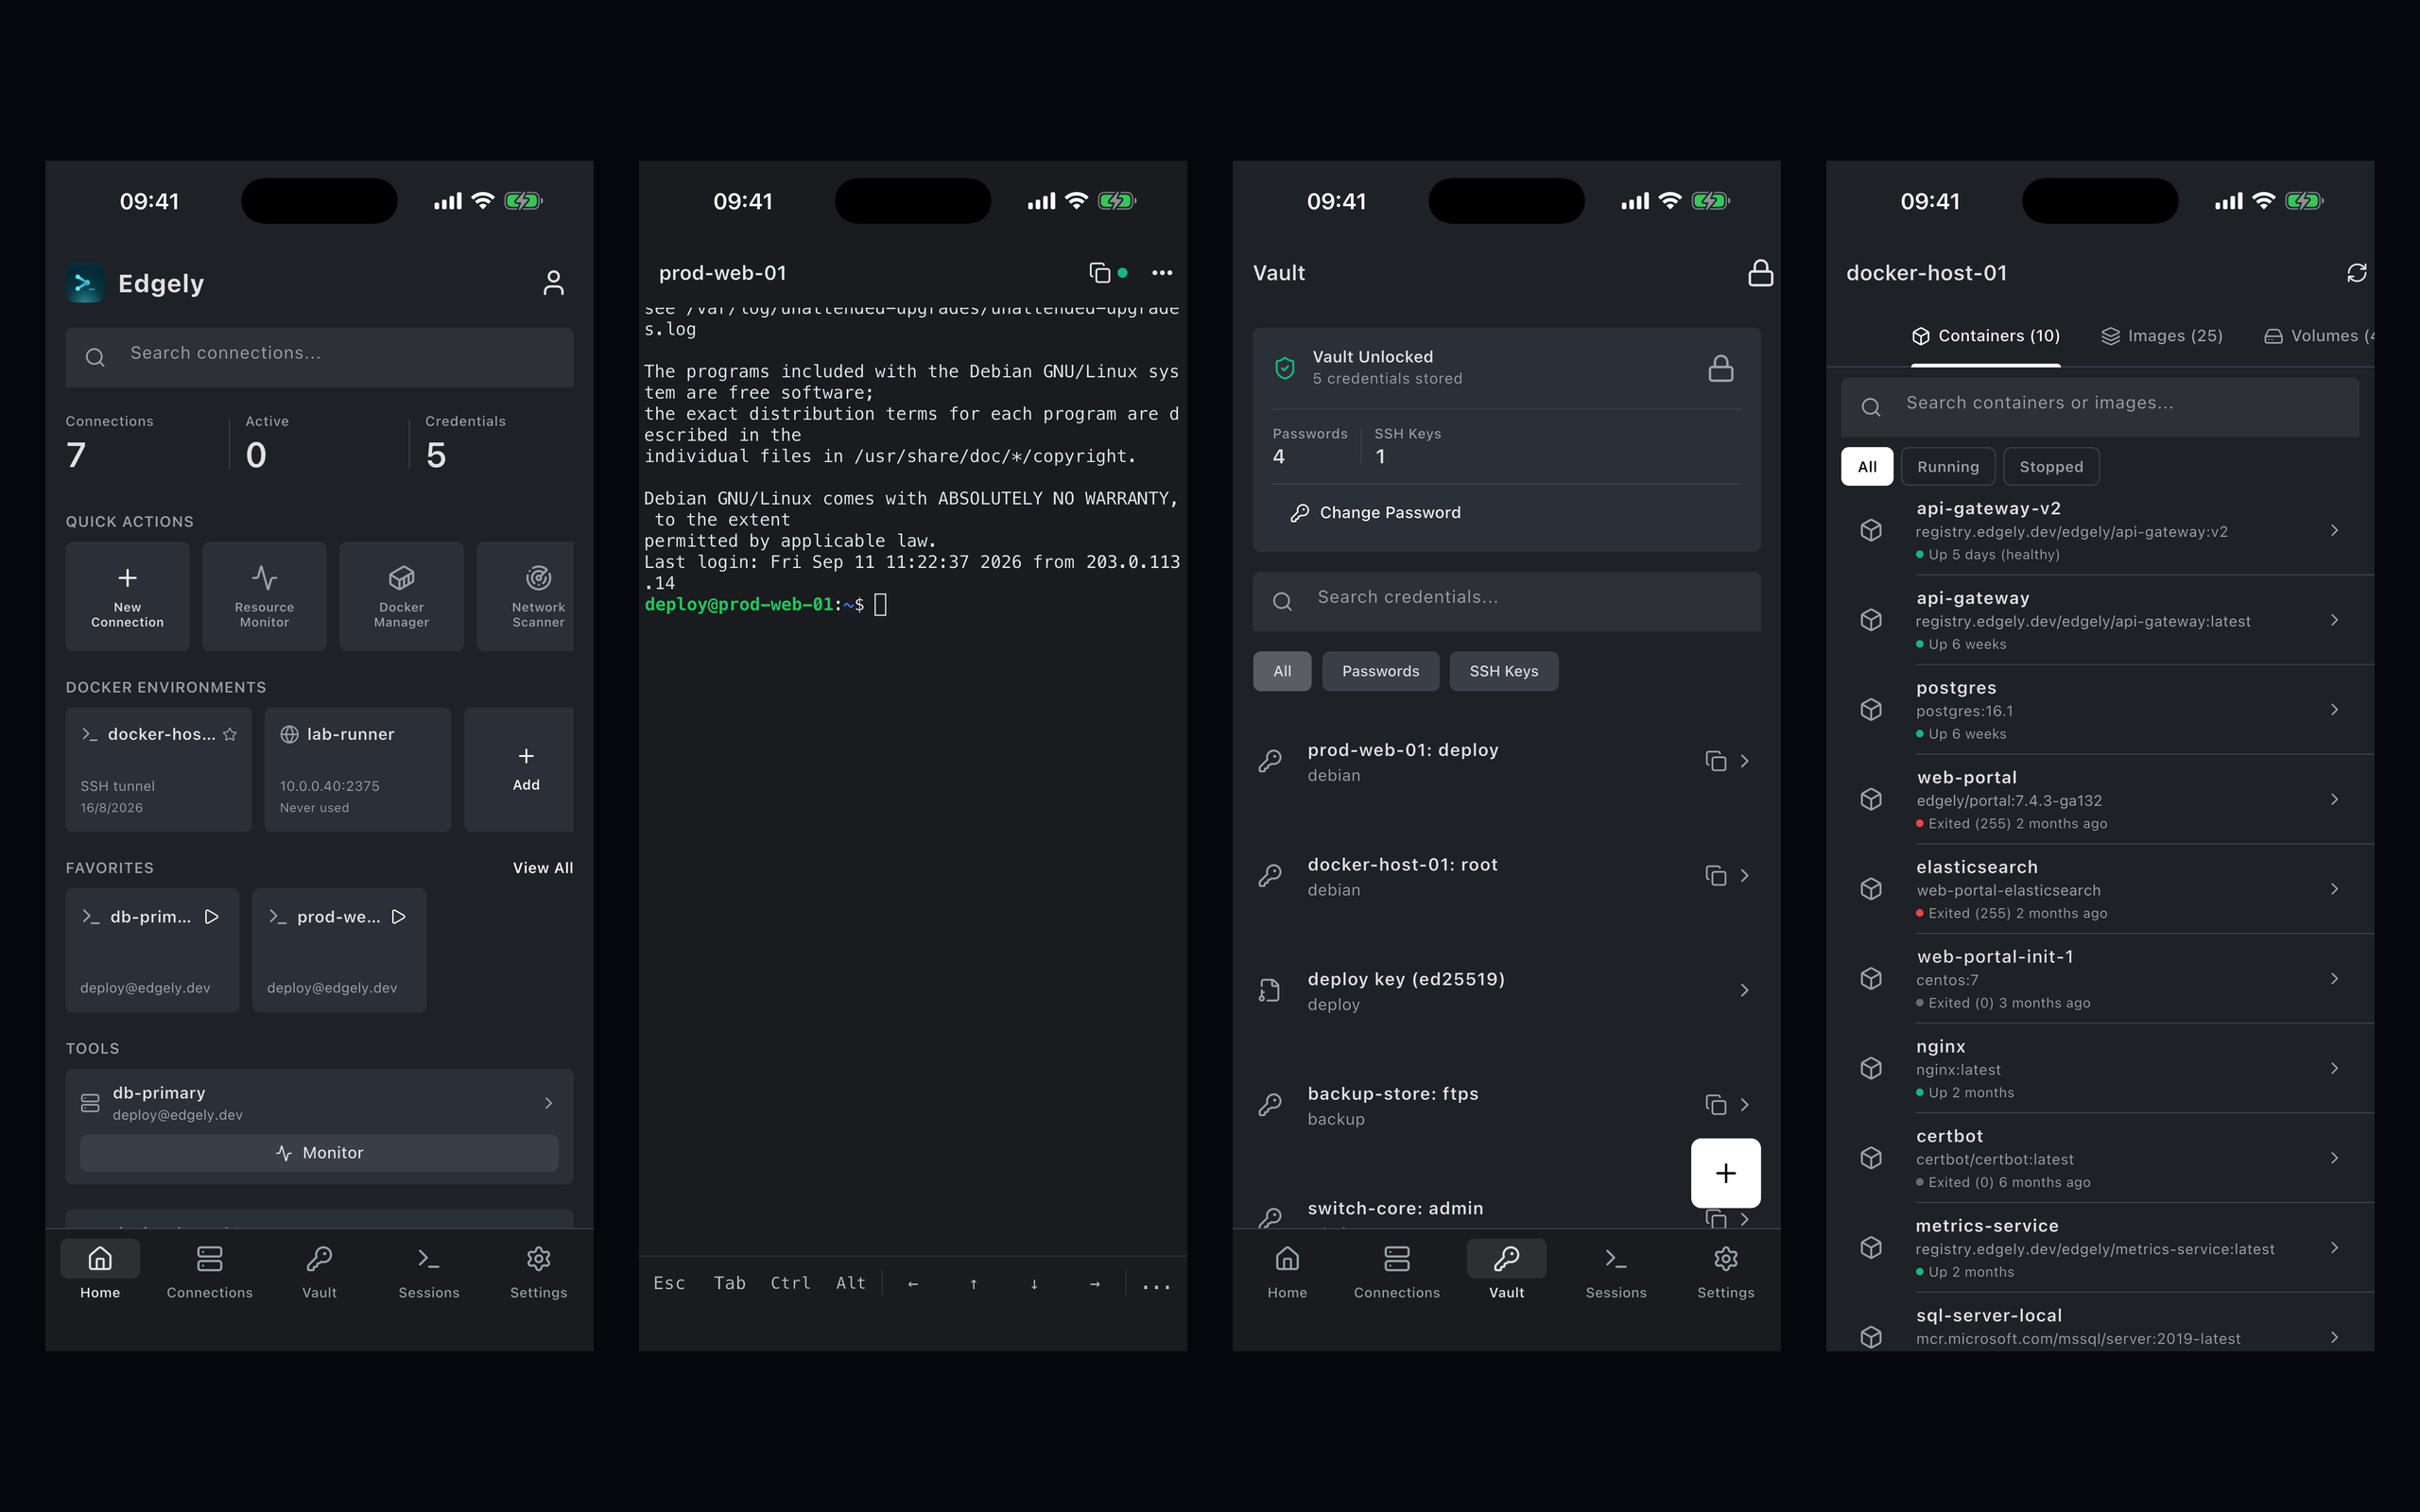The height and width of the screenshot is (1512, 2420).
Task: Click Change Password in the vault card
Action: (1376, 513)
